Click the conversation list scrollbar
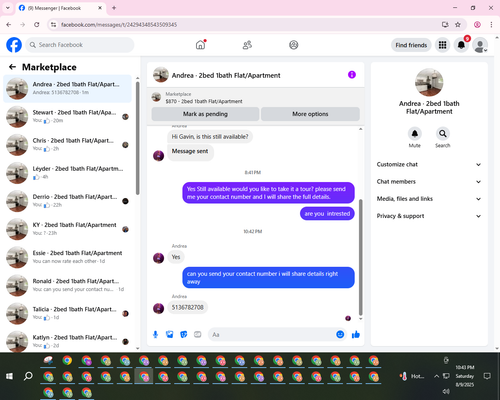500x400 pixels. pos(138,138)
